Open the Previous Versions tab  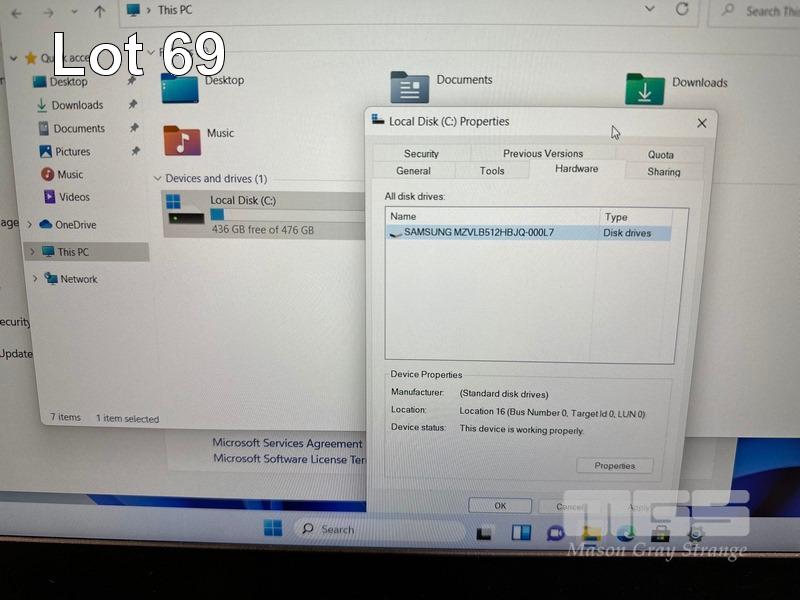(542, 154)
